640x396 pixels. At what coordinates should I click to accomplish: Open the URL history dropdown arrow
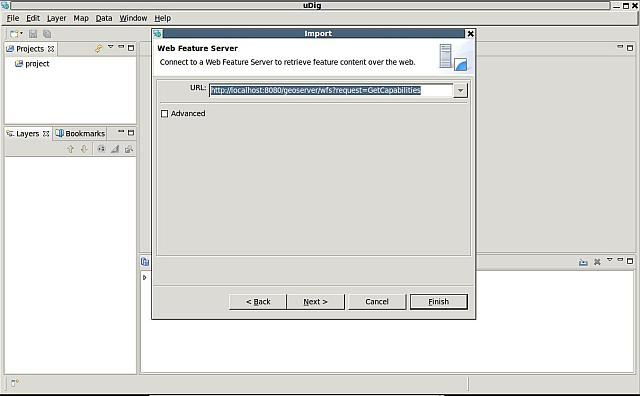click(x=460, y=91)
